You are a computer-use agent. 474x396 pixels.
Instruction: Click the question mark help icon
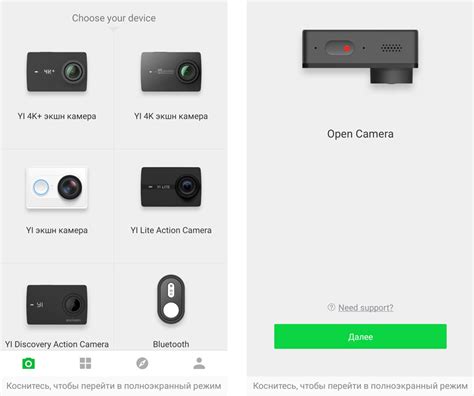coord(331,307)
